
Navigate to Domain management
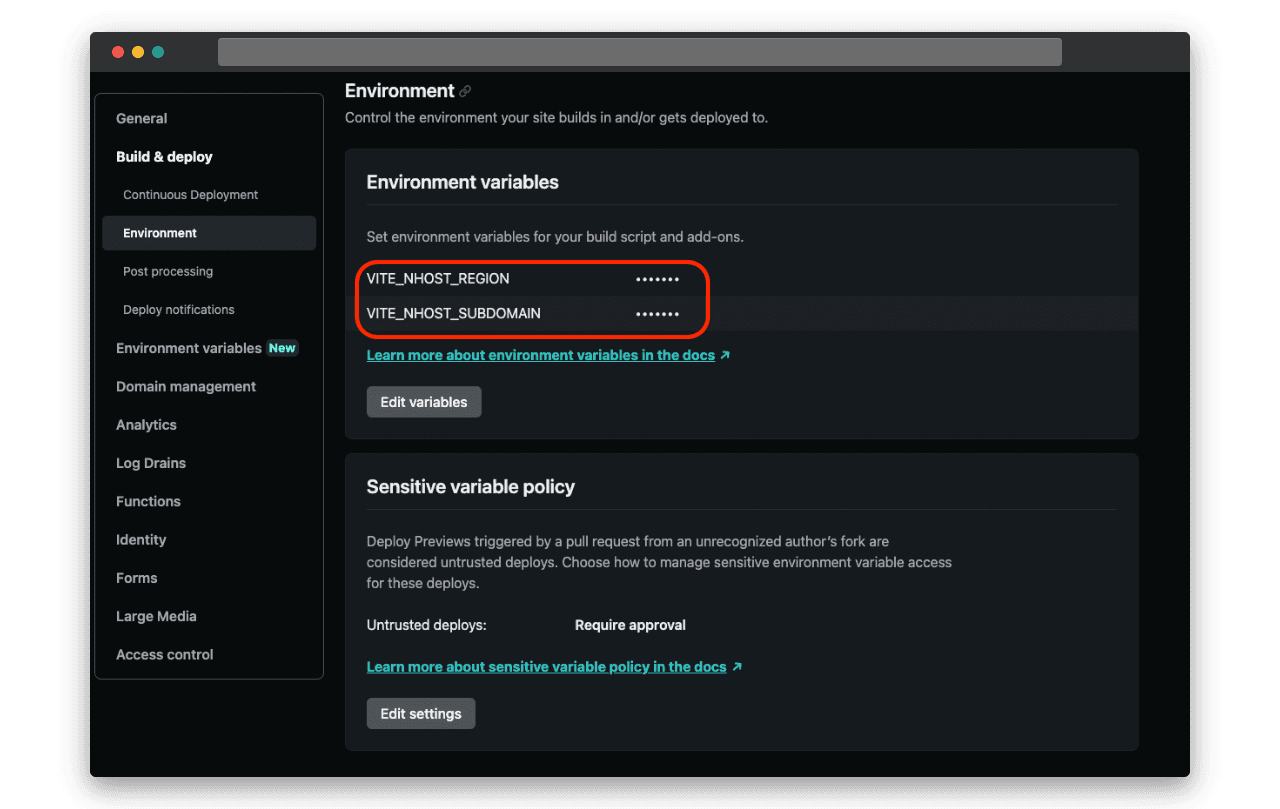(x=186, y=387)
